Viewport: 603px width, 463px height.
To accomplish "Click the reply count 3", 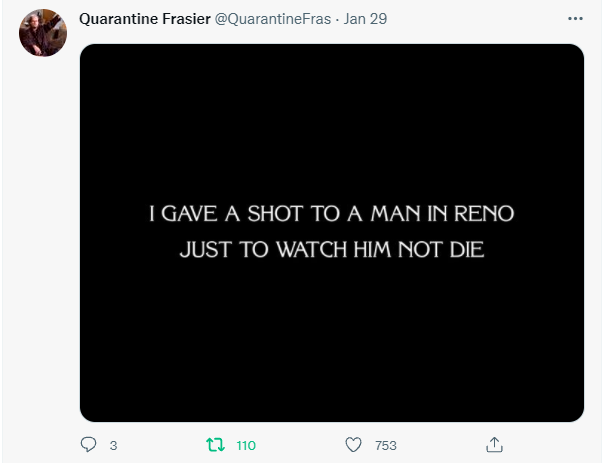I will pos(113,445).
